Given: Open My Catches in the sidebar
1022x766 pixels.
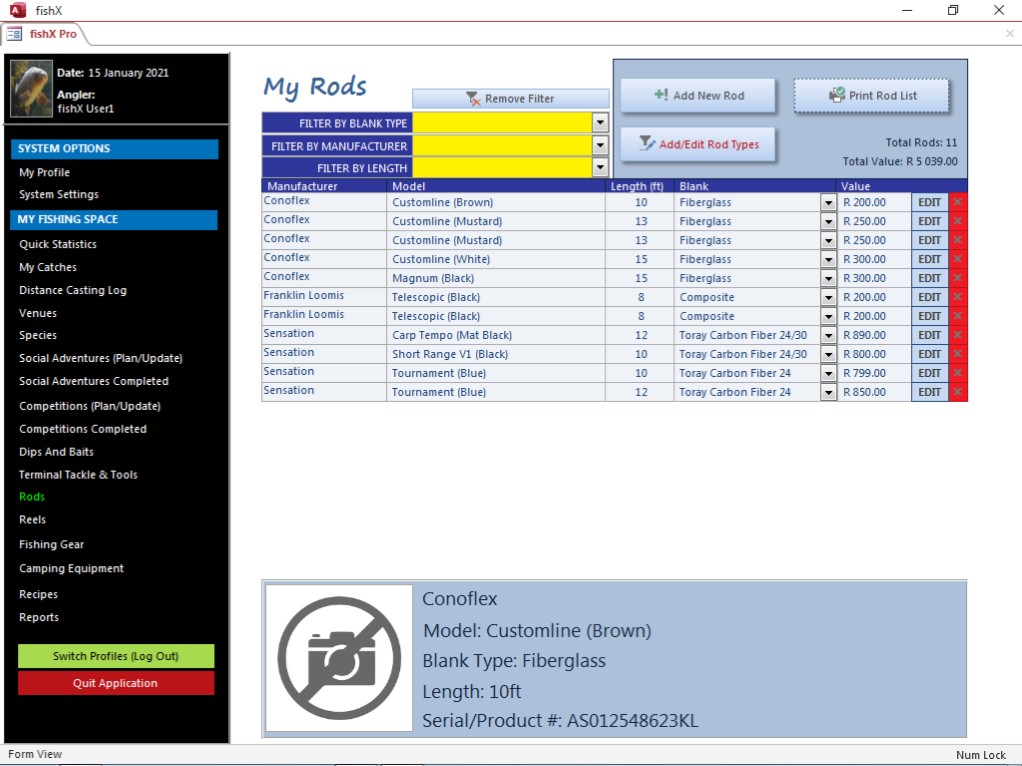Looking at the screenshot, I should coord(48,267).
